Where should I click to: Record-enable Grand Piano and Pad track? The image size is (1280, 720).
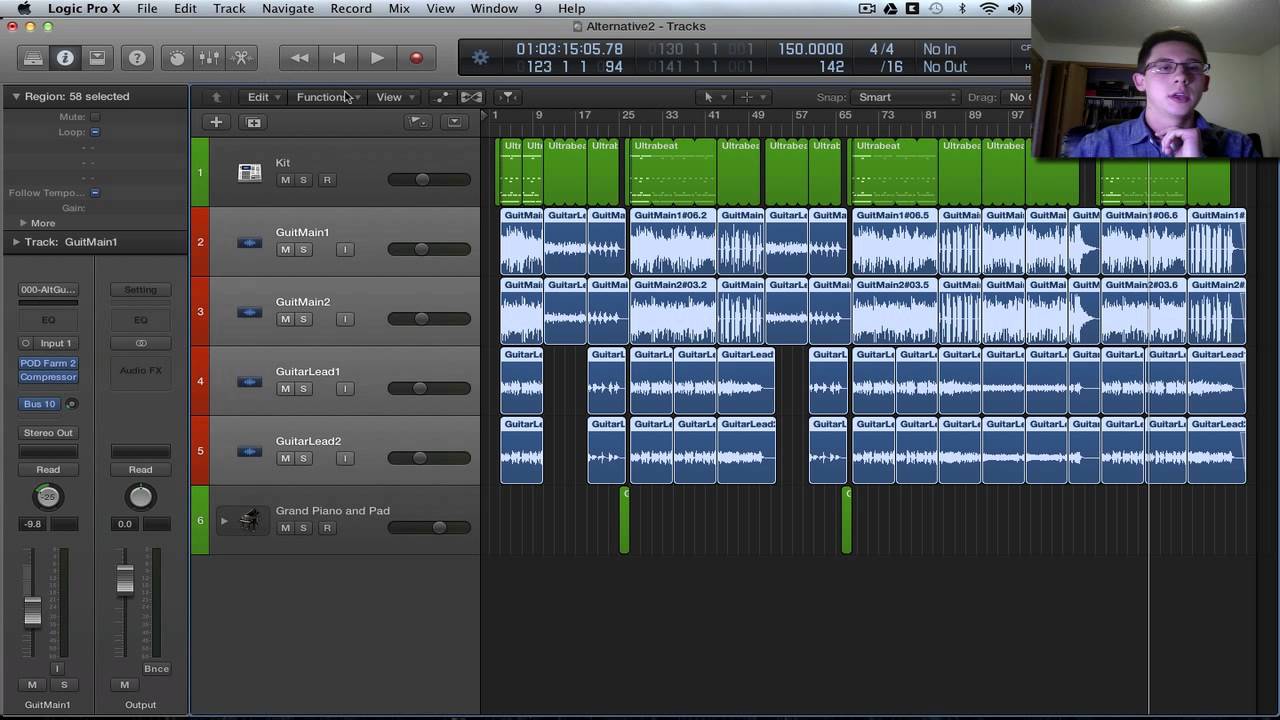pyautogui.click(x=327, y=527)
